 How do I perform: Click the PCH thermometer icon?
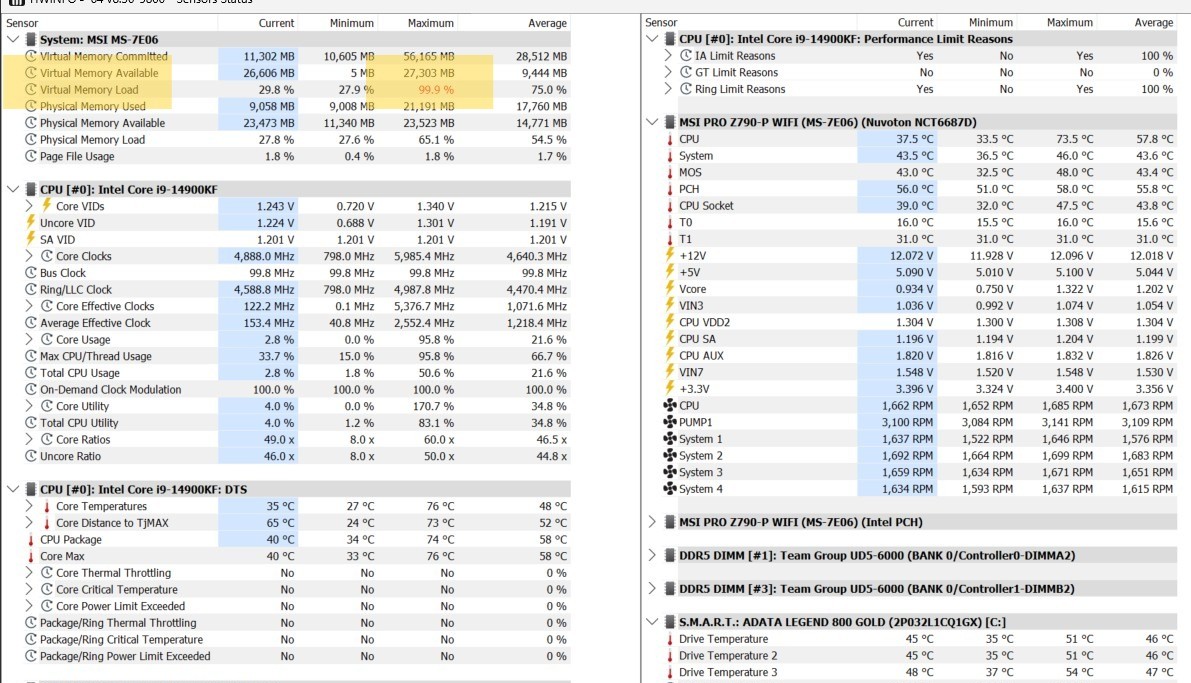[x=670, y=189]
